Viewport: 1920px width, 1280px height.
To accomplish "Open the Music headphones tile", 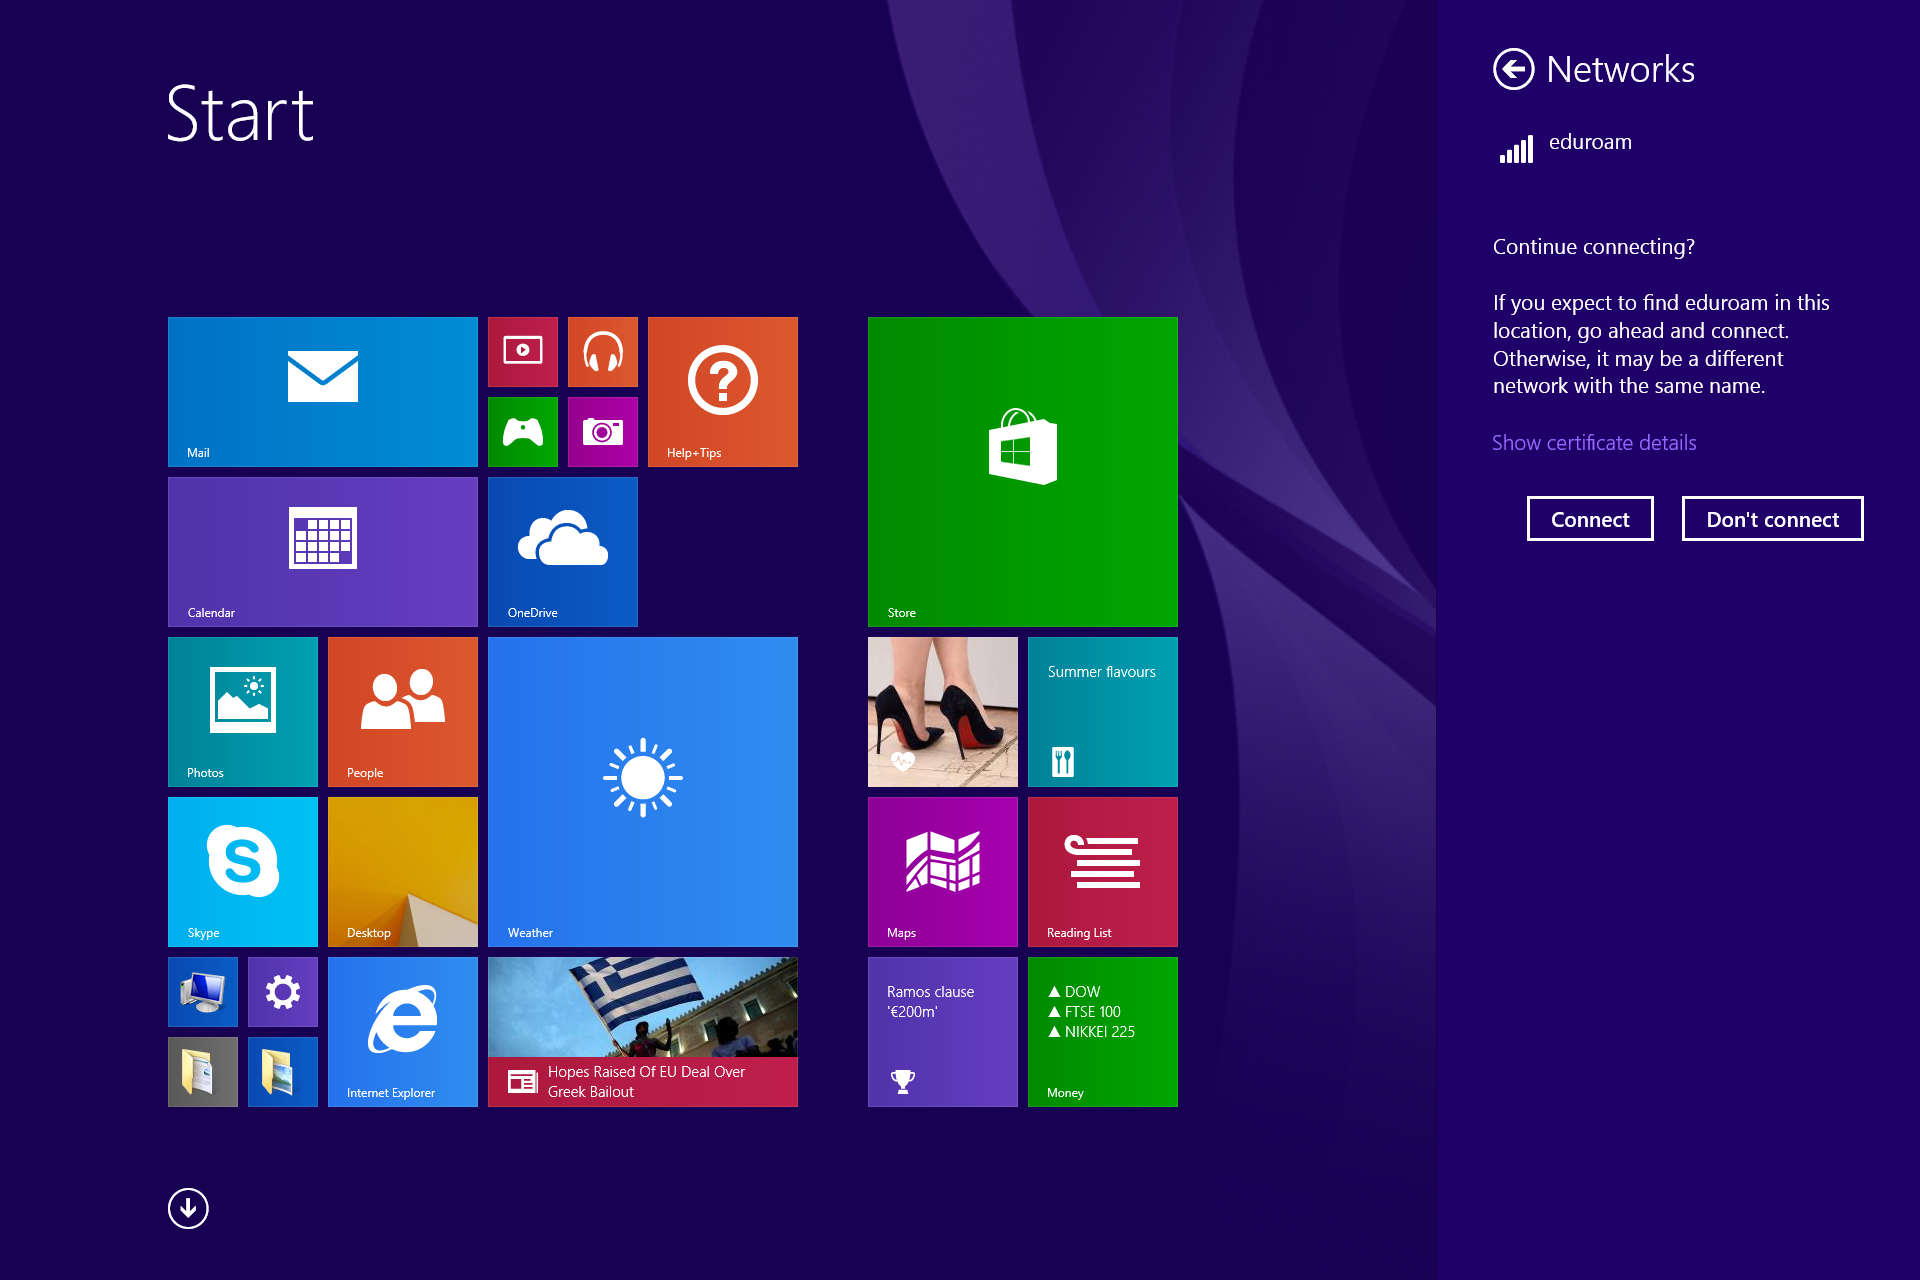I will (603, 352).
